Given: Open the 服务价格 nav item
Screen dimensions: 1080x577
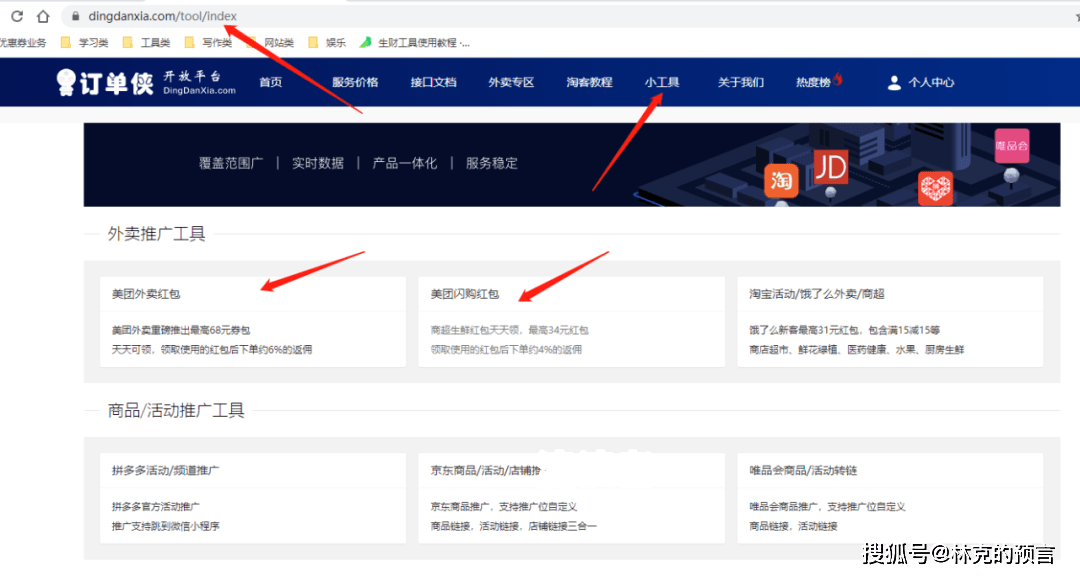Looking at the screenshot, I should [x=355, y=82].
